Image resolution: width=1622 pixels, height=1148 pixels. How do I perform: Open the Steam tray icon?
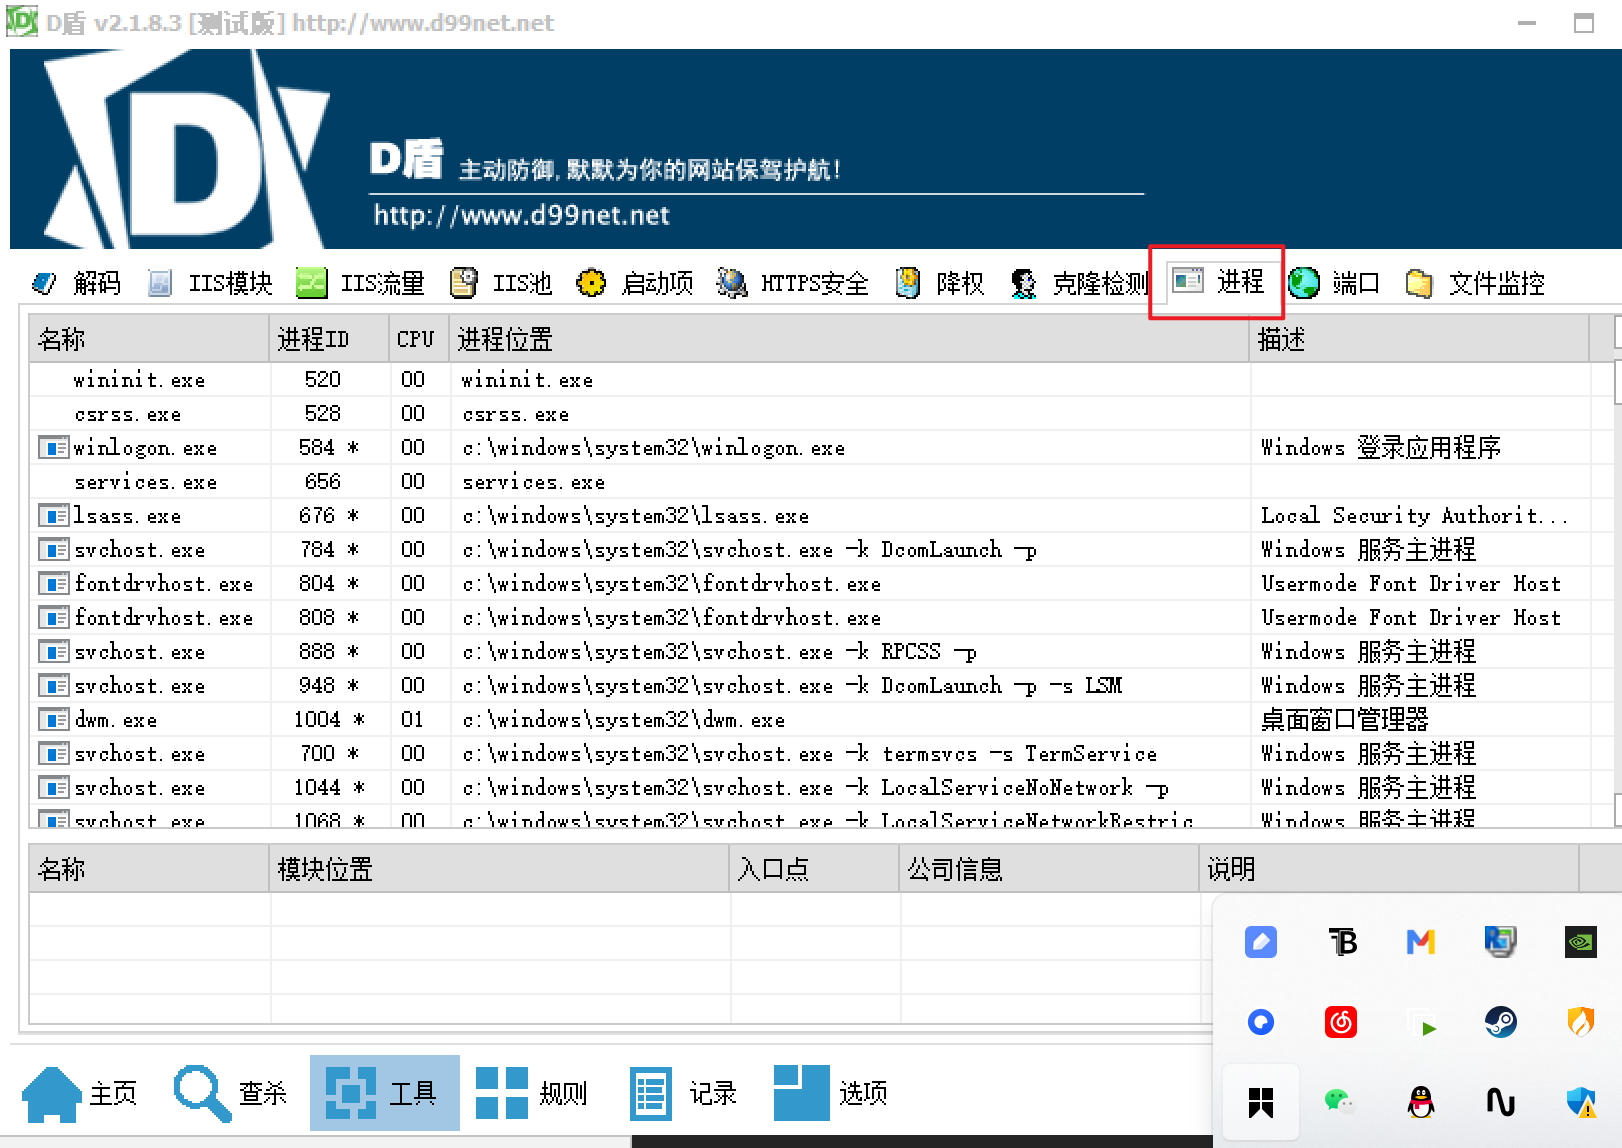coord(1501,1021)
